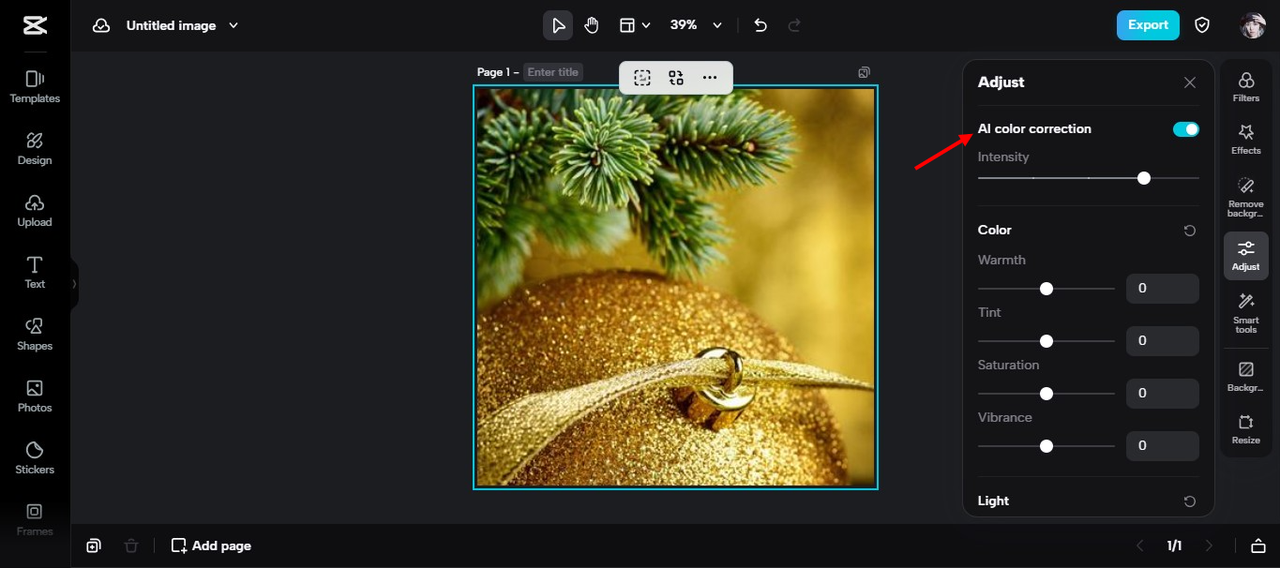Screen dimensions: 1280x568
Task: Open the Effects tab
Action: [x=1246, y=139]
